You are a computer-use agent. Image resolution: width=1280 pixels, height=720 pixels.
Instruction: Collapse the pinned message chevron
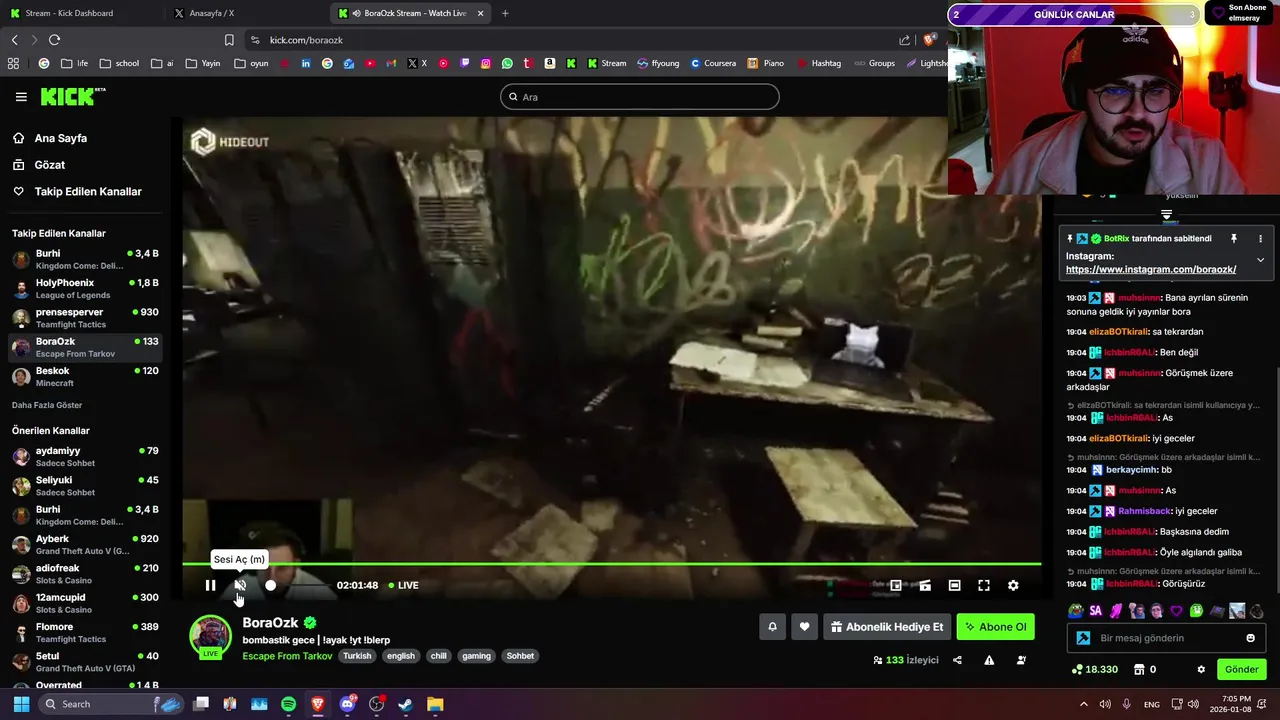[1260, 260]
